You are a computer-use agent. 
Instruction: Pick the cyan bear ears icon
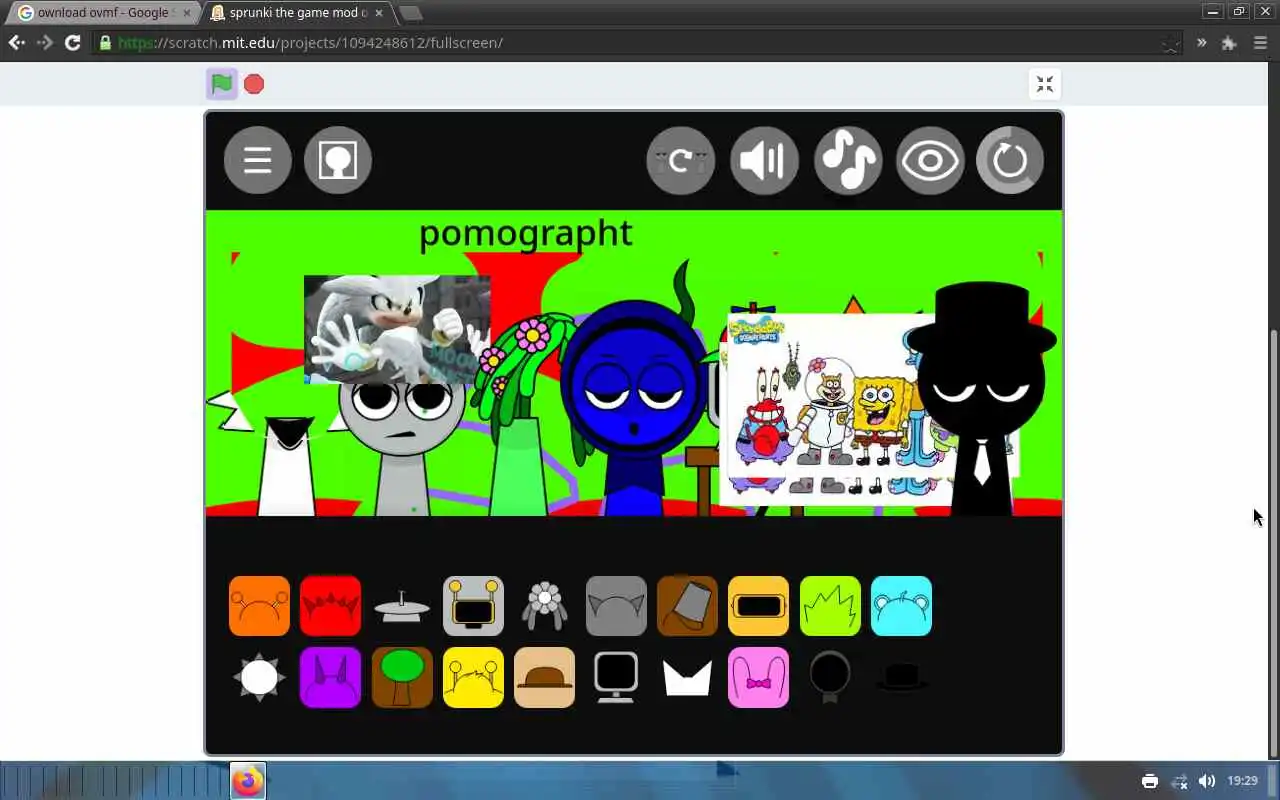tap(901, 606)
